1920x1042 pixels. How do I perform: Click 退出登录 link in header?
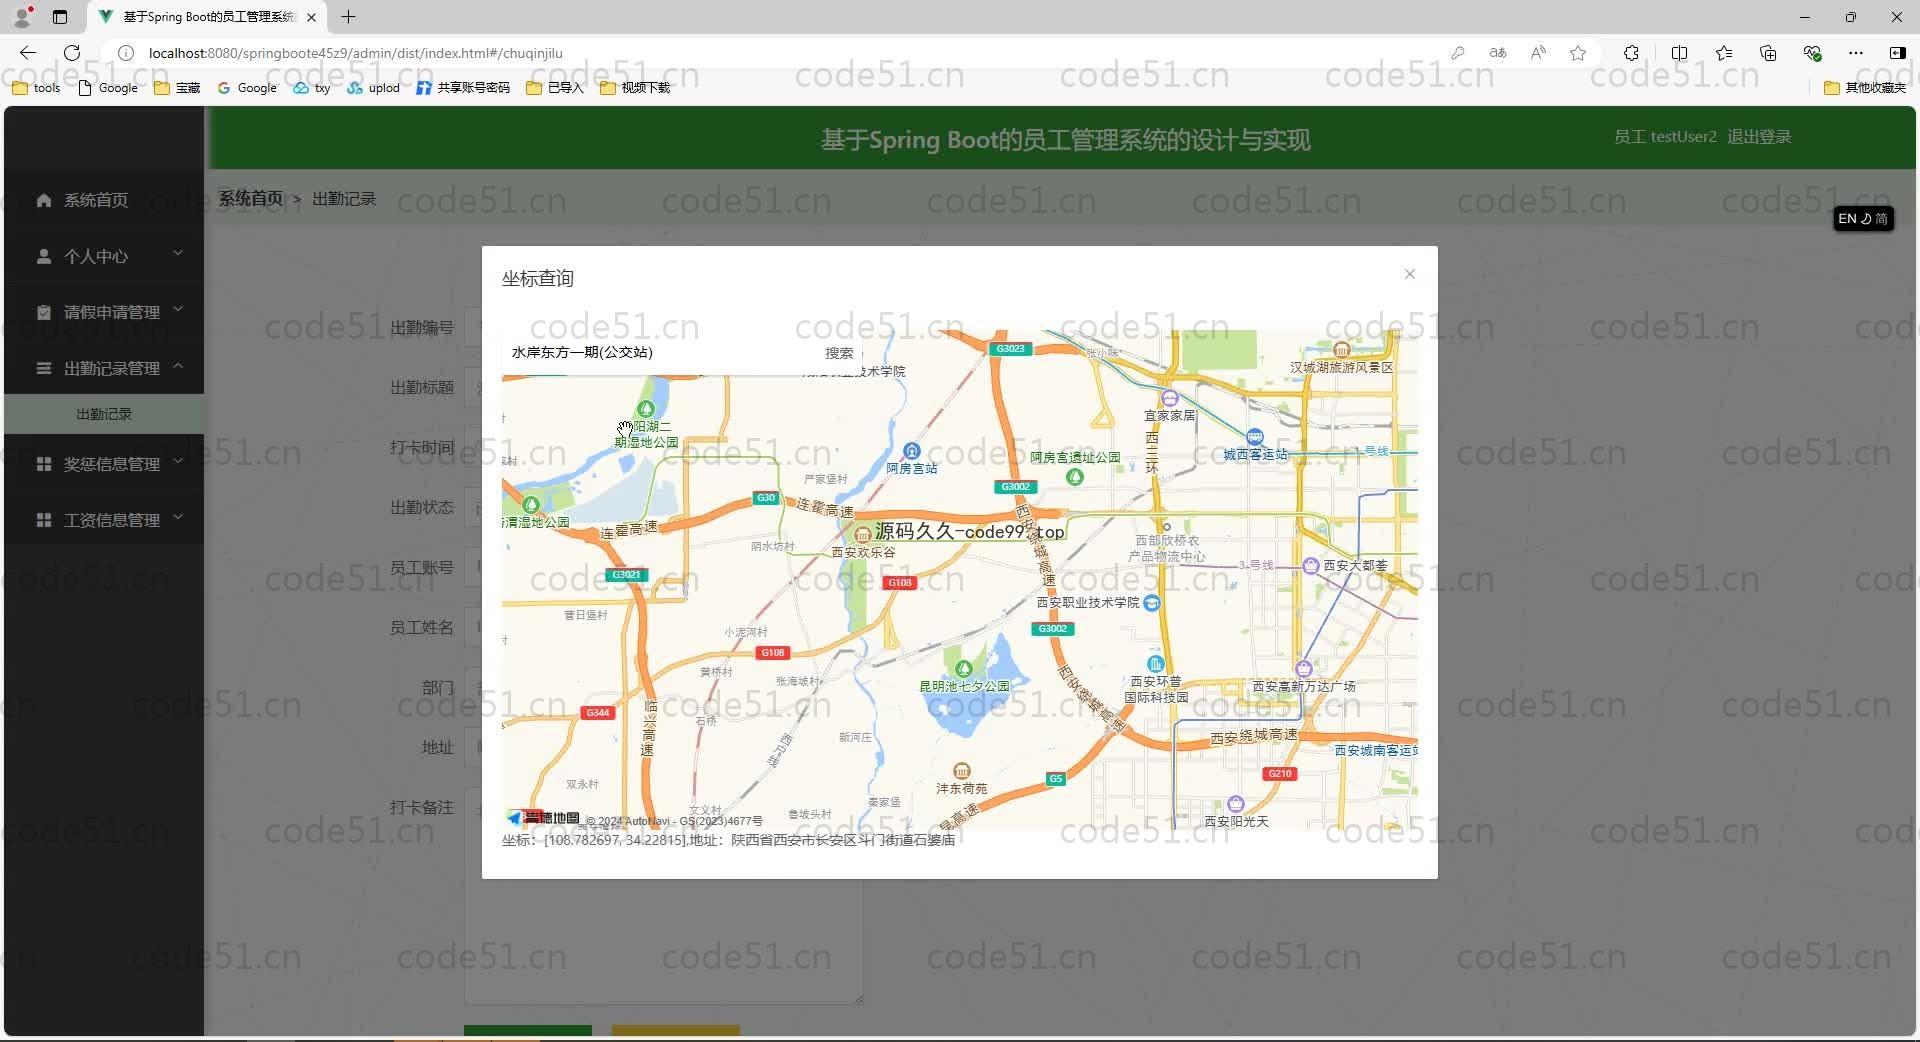tap(1759, 137)
